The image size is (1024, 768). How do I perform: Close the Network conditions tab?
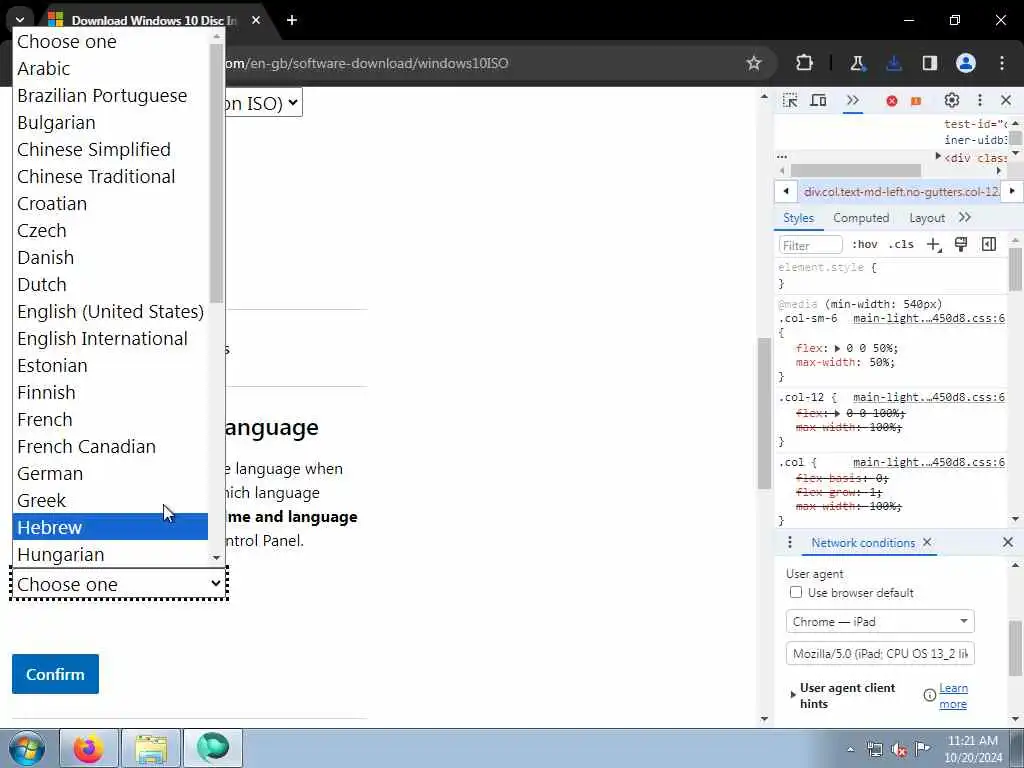[927, 542]
